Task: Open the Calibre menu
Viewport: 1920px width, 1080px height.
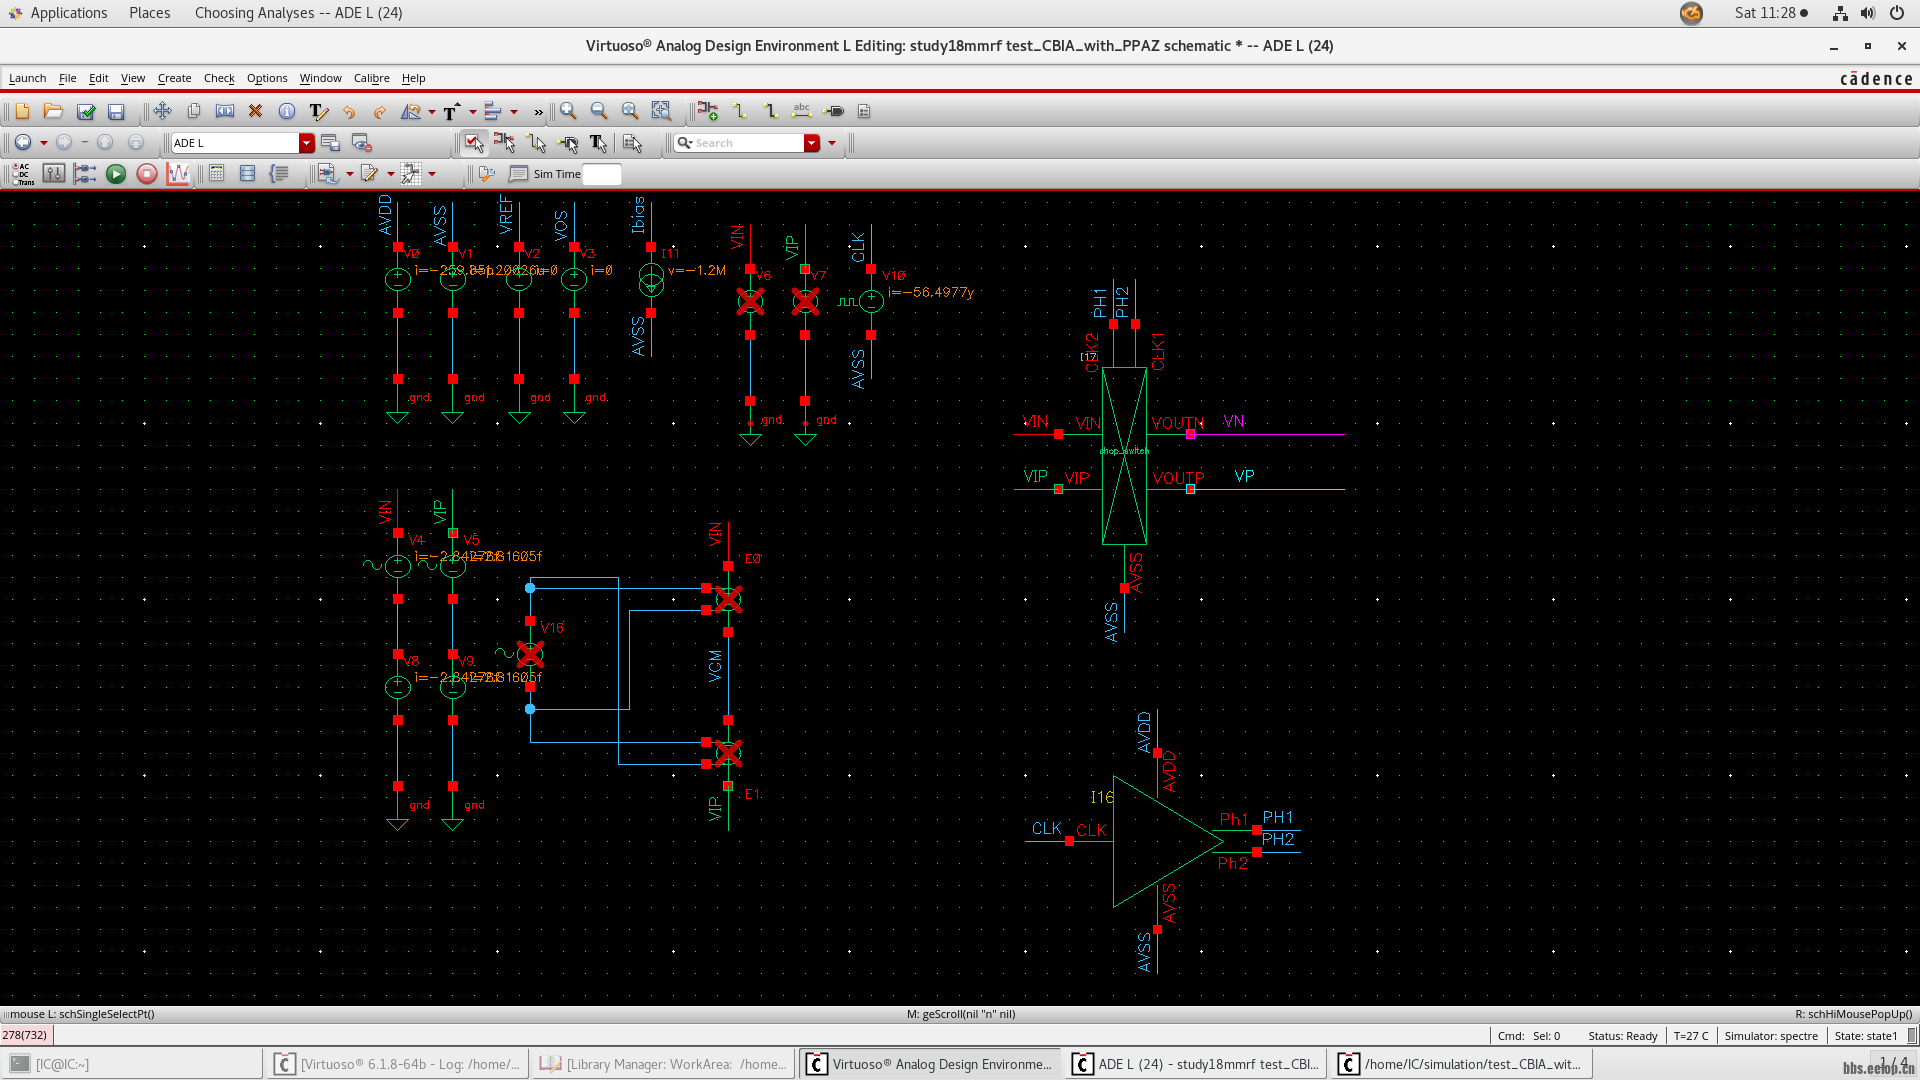Action: (371, 78)
